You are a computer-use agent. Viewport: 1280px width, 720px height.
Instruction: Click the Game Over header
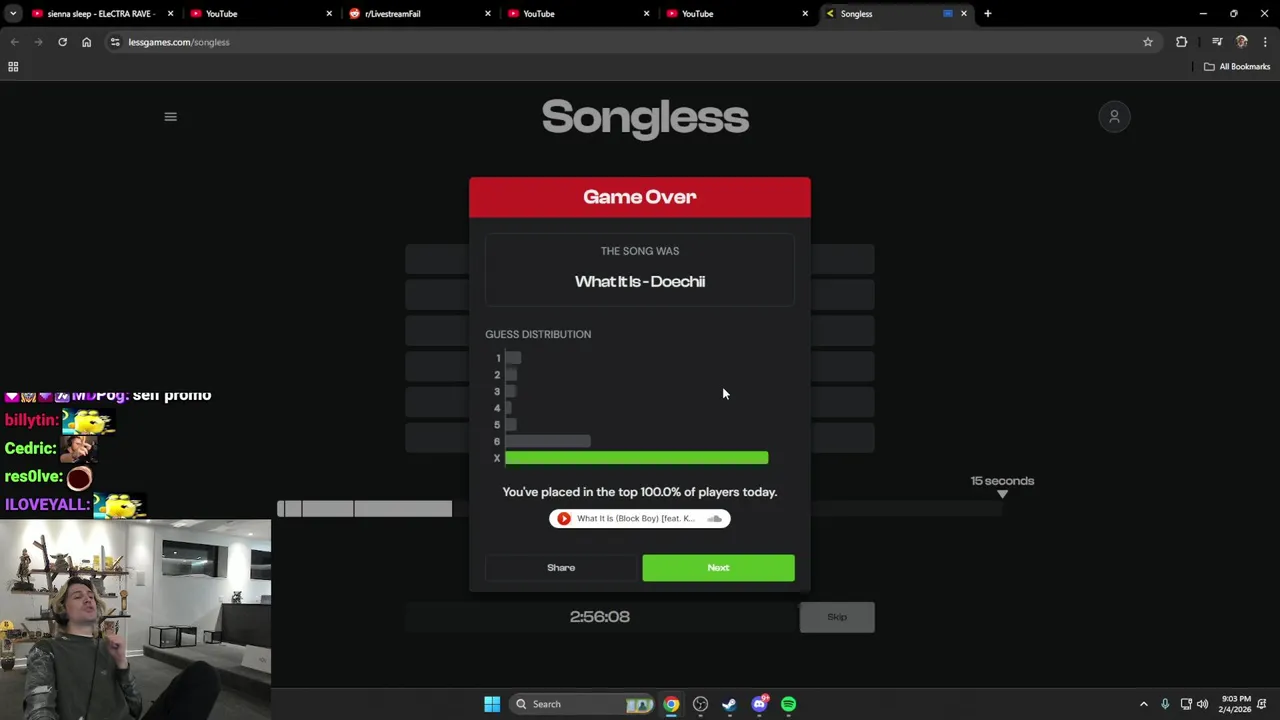640,197
